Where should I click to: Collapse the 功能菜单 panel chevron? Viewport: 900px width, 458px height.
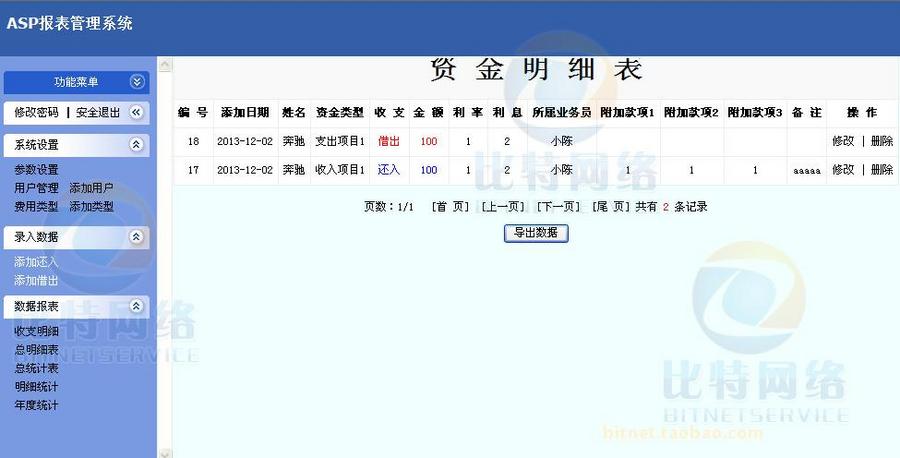click(137, 82)
